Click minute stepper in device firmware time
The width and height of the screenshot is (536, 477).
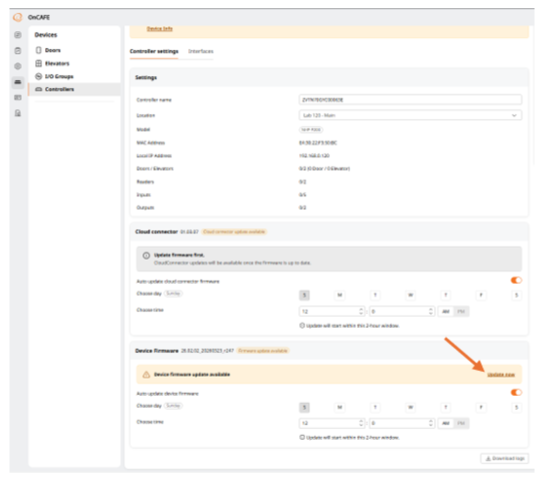pos(431,423)
